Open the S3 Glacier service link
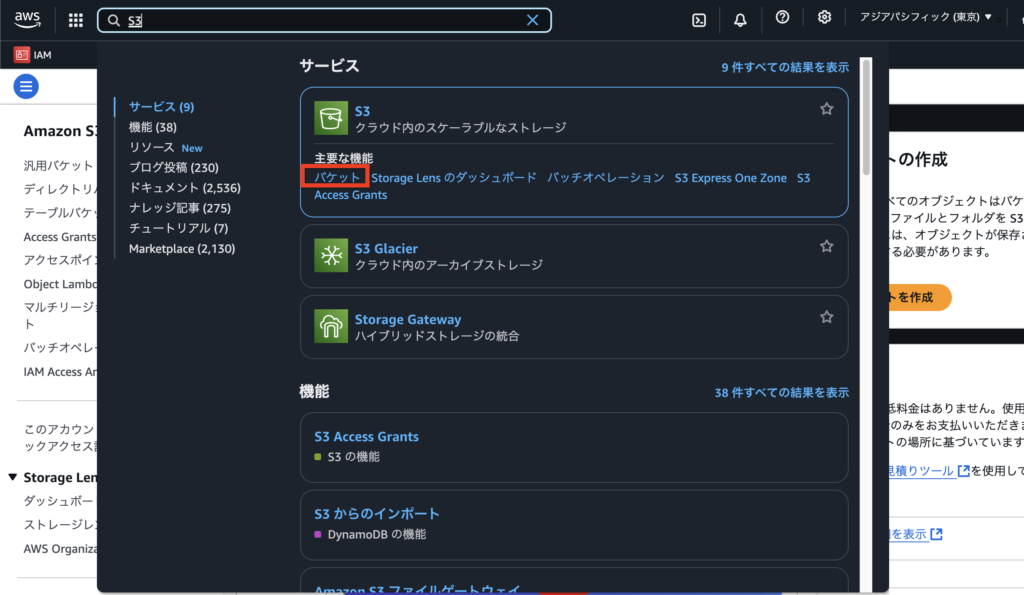The height and width of the screenshot is (595, 1024). [386, 249]
